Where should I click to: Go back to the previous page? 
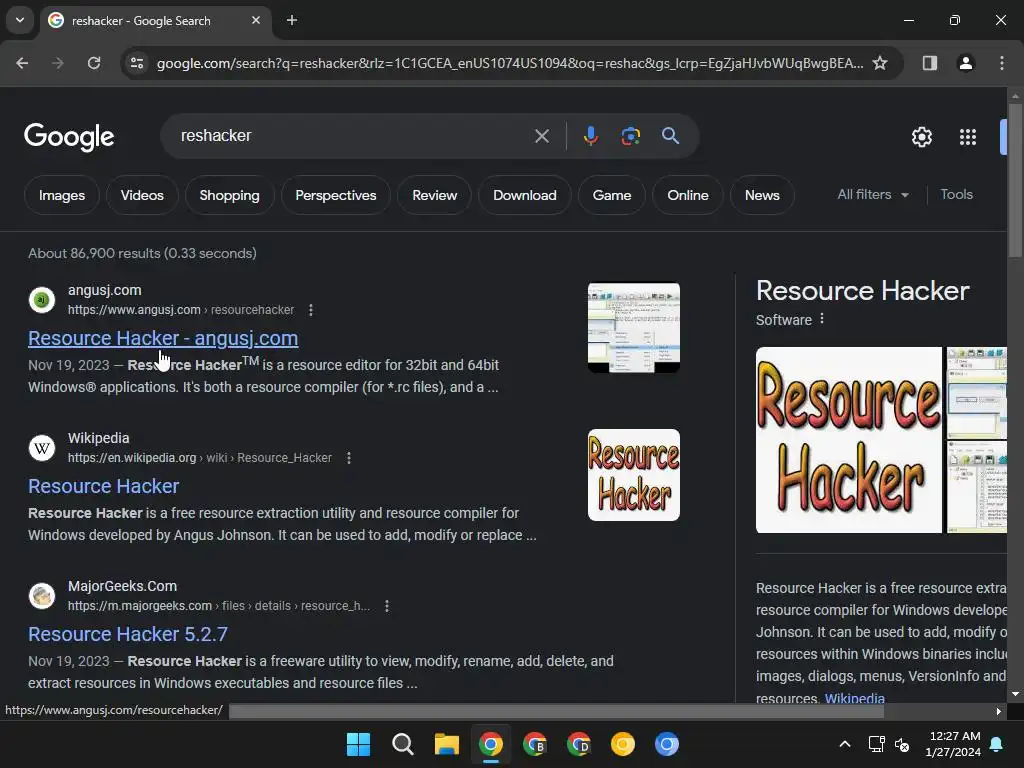22,63
